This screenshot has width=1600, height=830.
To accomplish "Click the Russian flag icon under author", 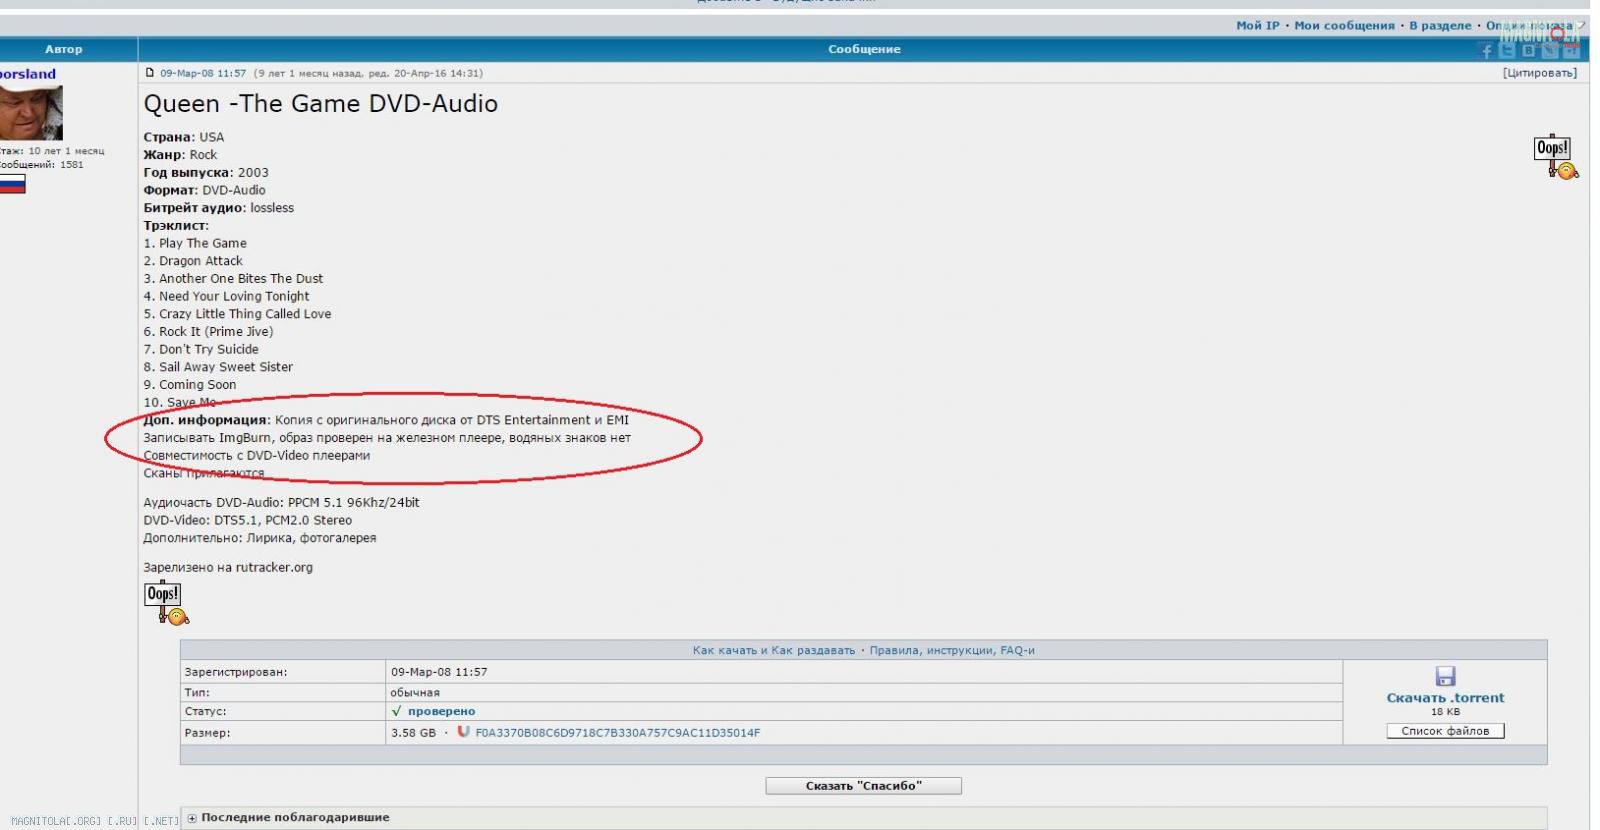I will (x=12, y=184).
